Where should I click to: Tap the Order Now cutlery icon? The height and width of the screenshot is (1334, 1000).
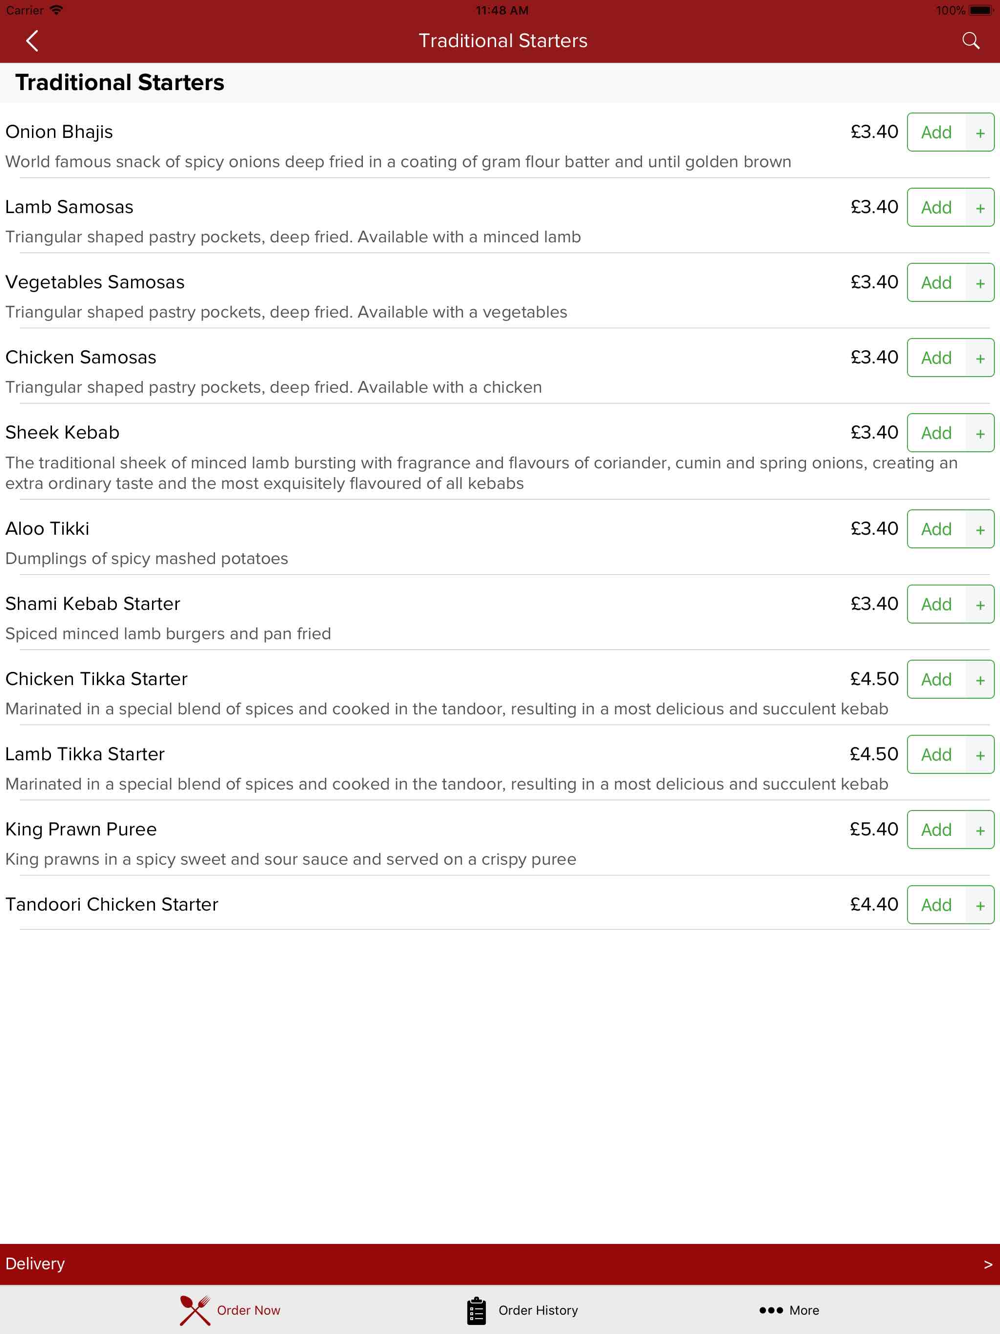pyautogui.click(x=195, y=1310)
